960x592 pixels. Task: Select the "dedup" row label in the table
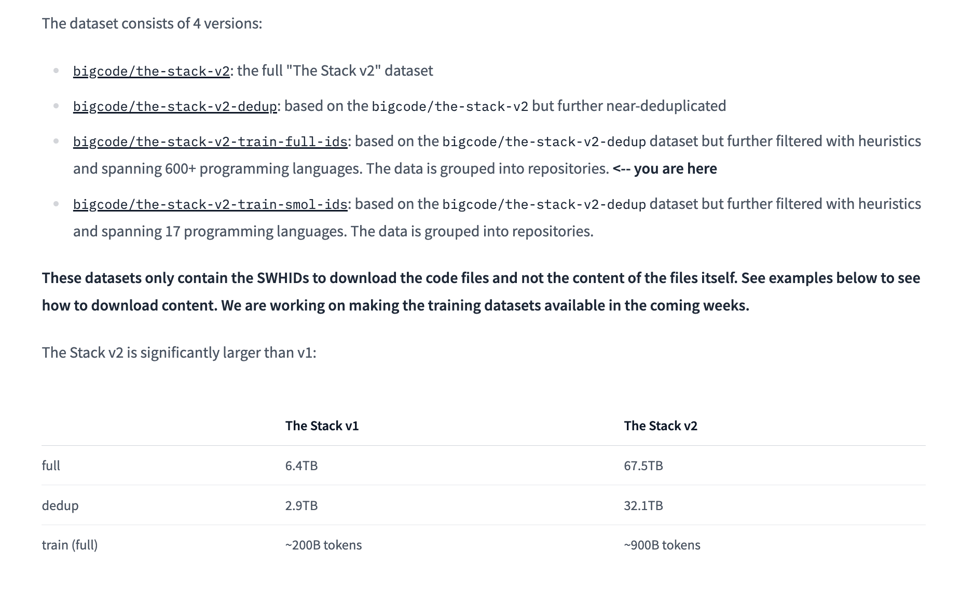click(x=60, y=506)
